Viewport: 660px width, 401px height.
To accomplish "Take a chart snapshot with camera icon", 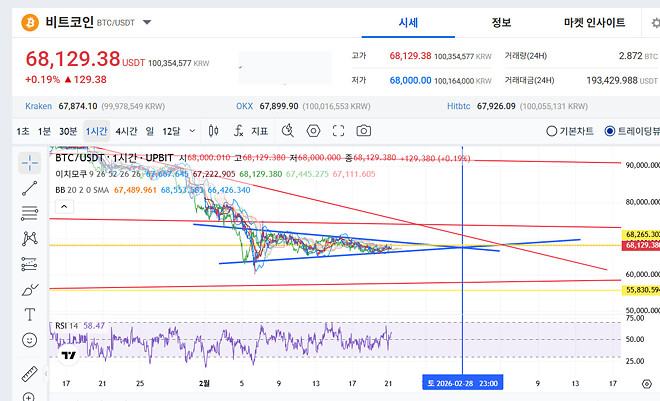I will coord(364,130).
